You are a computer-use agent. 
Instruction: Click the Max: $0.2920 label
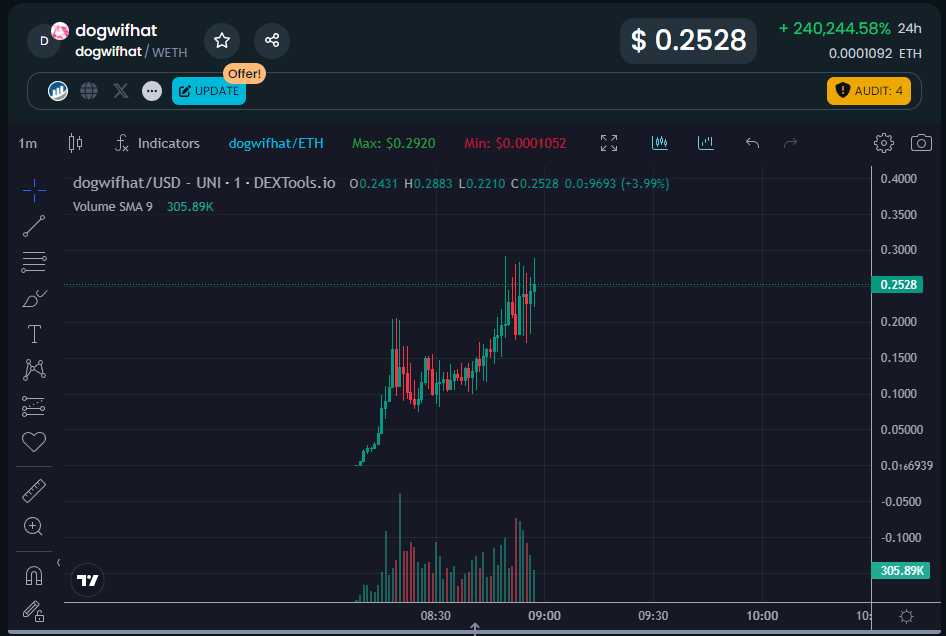pos(393,143)
